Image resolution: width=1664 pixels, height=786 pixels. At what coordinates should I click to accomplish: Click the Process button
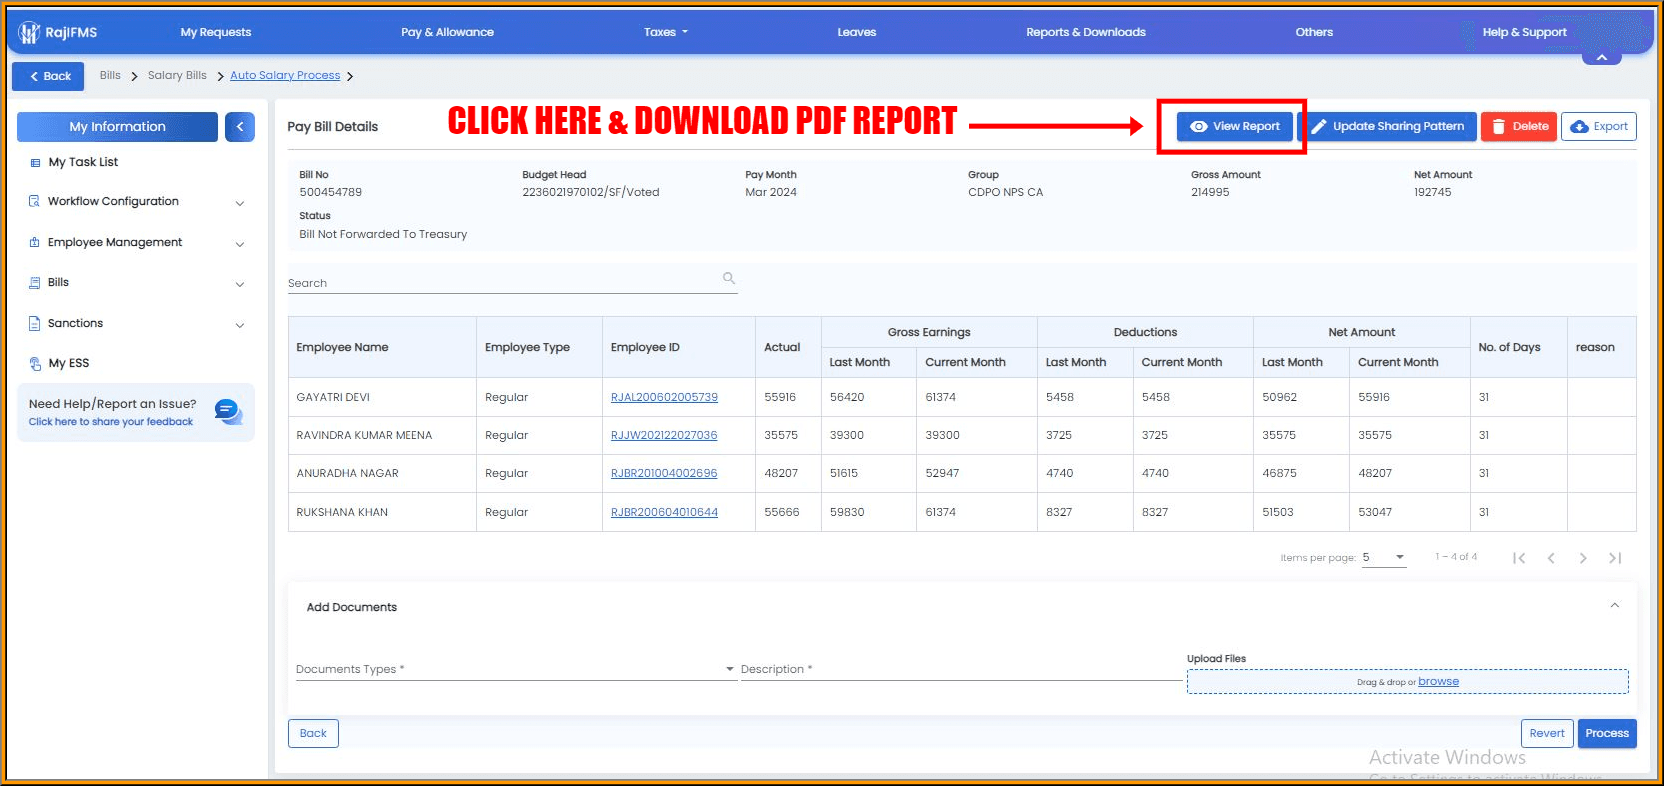click(x=1607, y=733)
